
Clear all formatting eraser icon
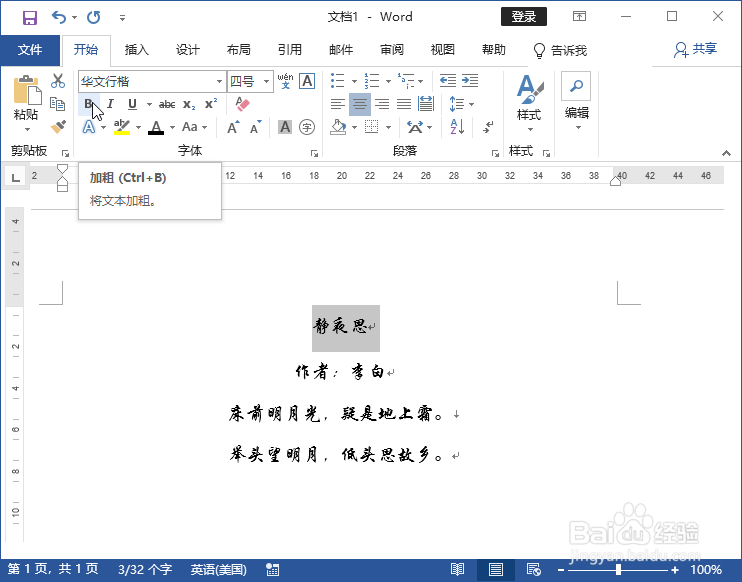point(242,104)
